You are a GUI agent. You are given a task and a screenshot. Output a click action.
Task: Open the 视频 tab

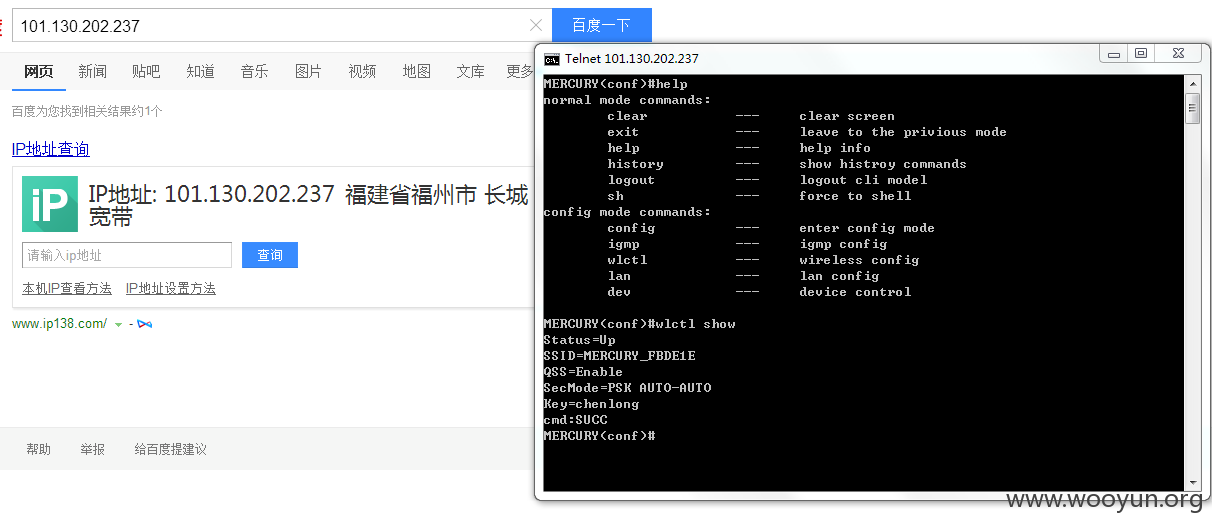(362, 71)
